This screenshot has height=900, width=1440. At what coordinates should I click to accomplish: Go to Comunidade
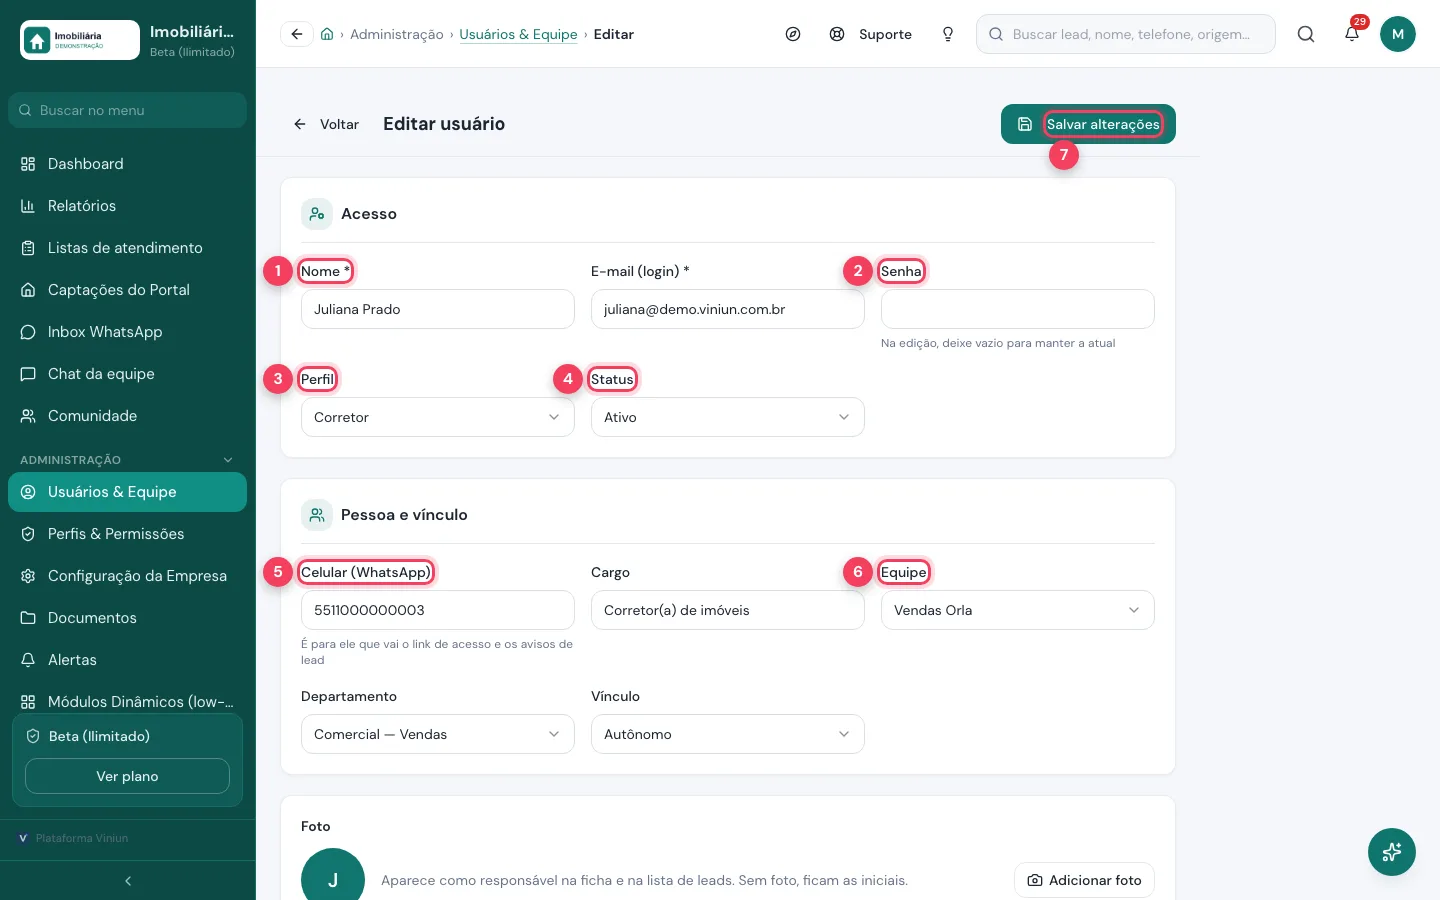pos(127,416)
